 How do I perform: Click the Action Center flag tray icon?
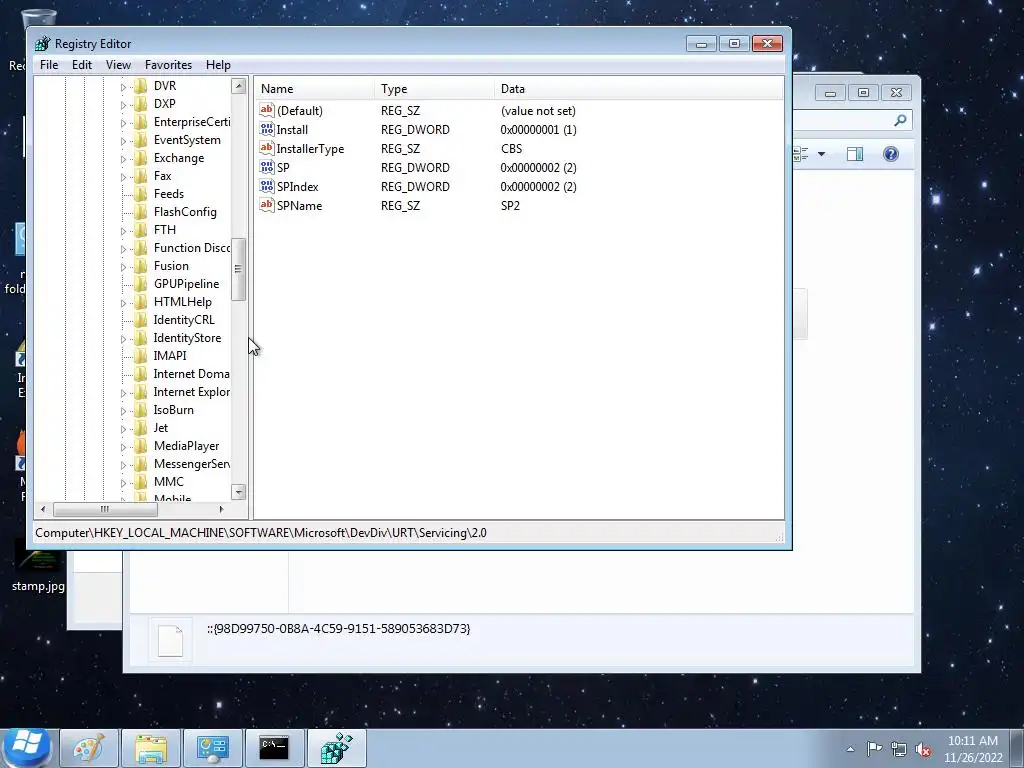pyautogui.click(x=874, y=748)
